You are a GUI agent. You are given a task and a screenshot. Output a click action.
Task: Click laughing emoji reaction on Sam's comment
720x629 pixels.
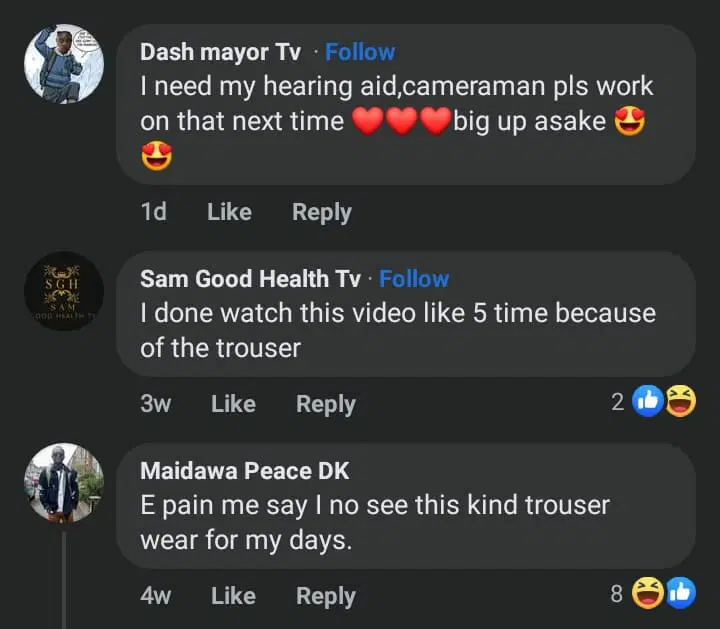point(681,402)
